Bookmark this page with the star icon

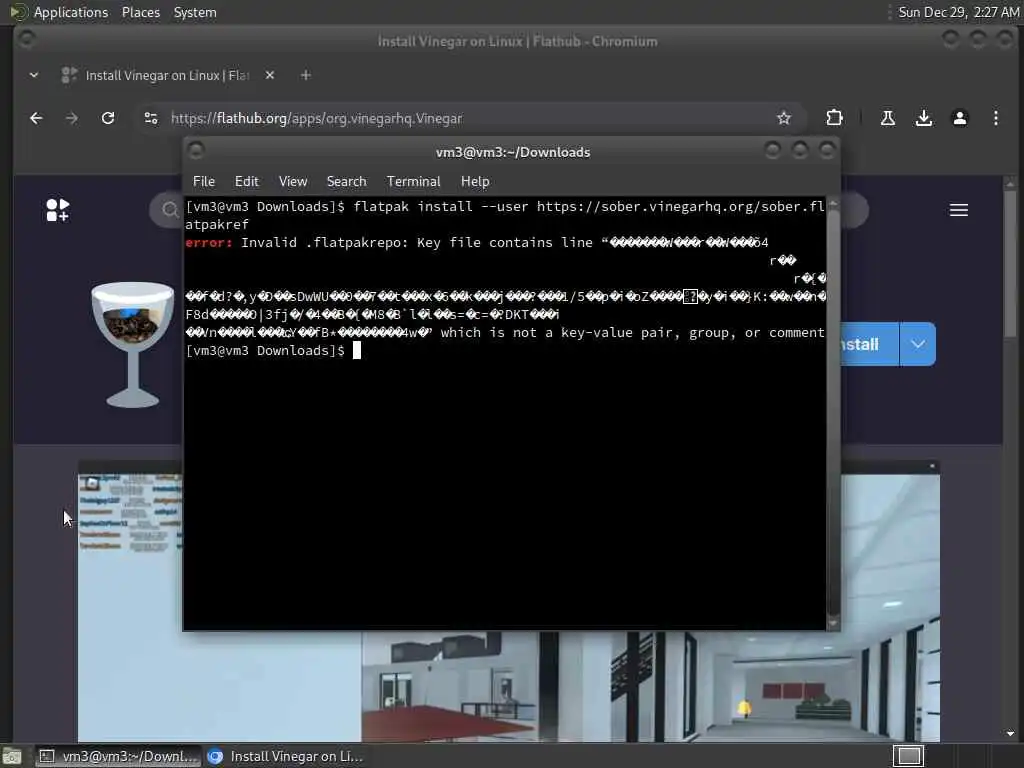(x=784, y=118)
